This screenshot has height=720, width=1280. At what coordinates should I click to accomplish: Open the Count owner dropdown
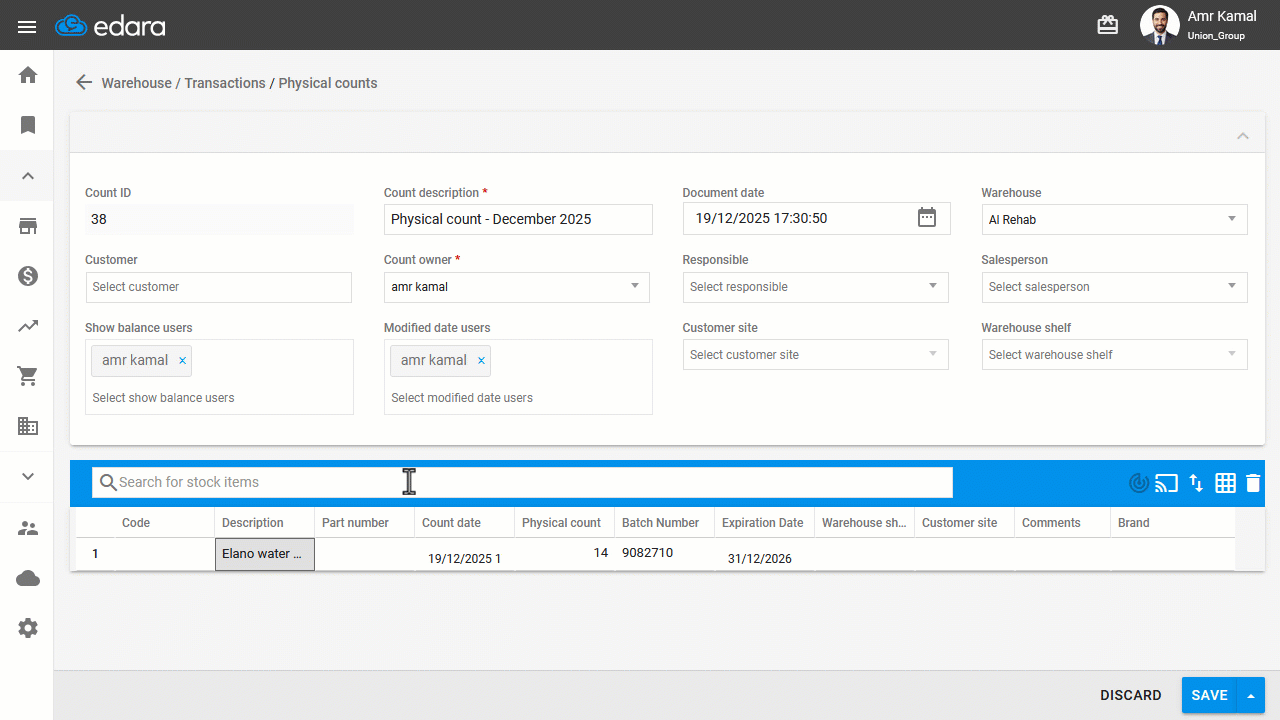point(517,287)
